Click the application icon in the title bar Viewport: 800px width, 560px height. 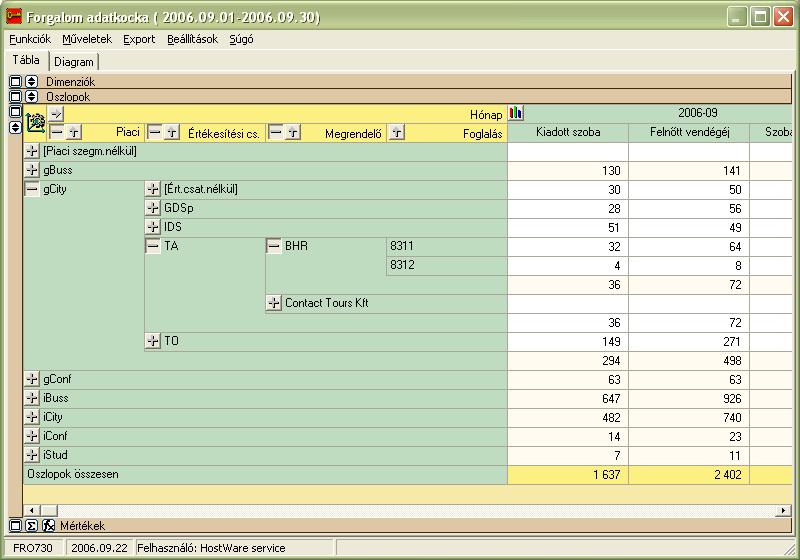coord(14,16)
